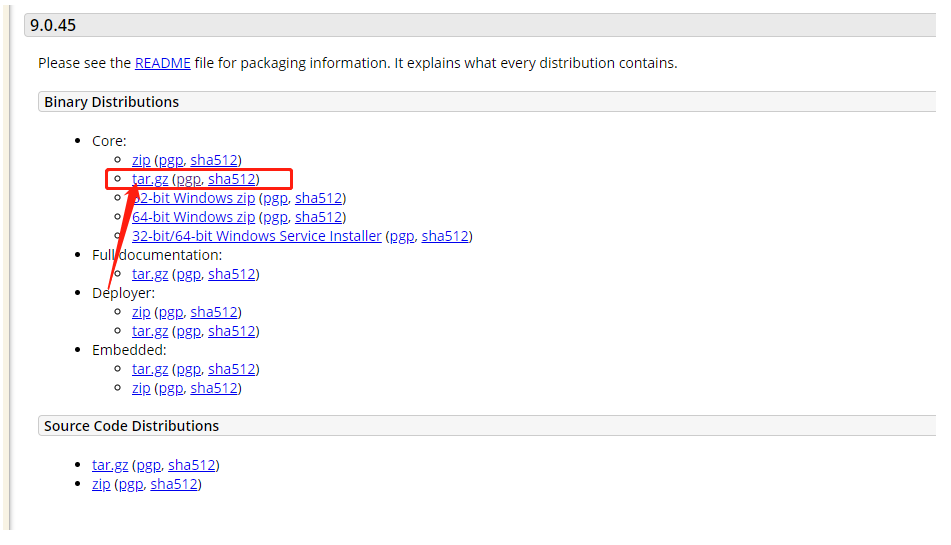Download the 32-bit Windows zip

pos(200,198)
